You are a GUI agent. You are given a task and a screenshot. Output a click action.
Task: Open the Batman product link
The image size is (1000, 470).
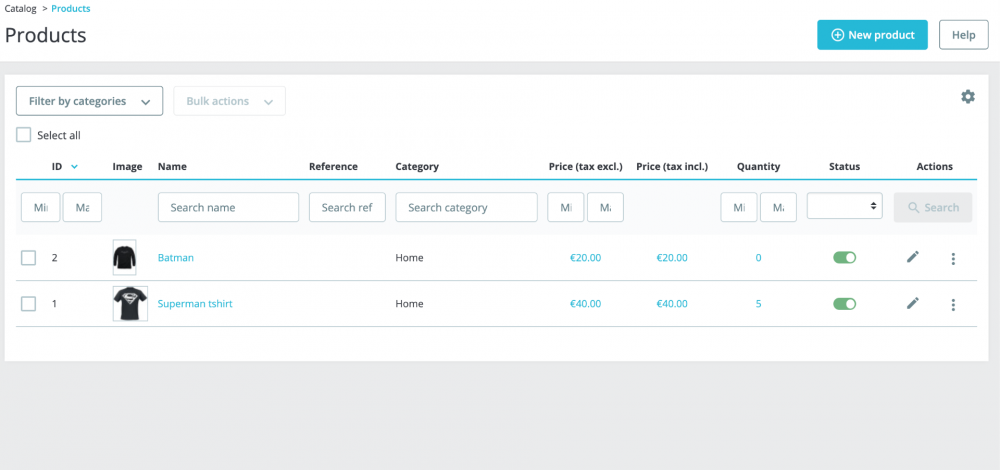176,258
